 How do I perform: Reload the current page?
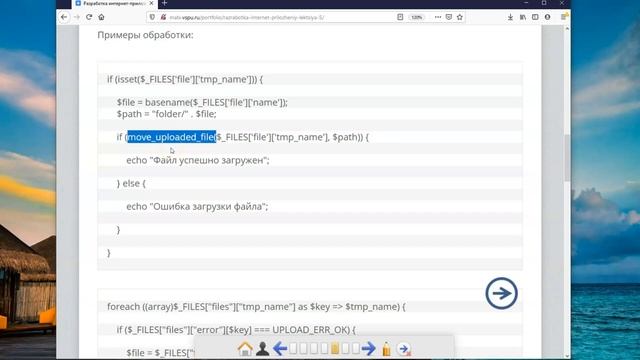[x=89, y=17]
